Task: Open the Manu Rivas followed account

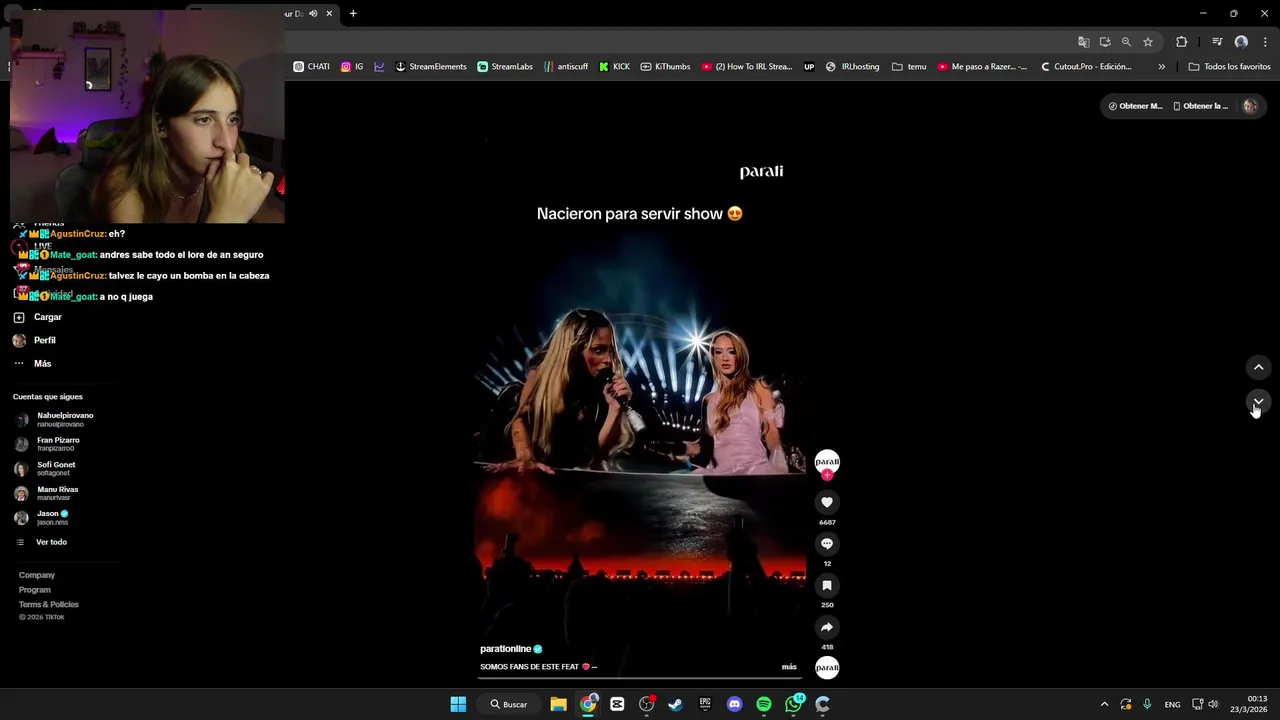Action: (47, 493)
